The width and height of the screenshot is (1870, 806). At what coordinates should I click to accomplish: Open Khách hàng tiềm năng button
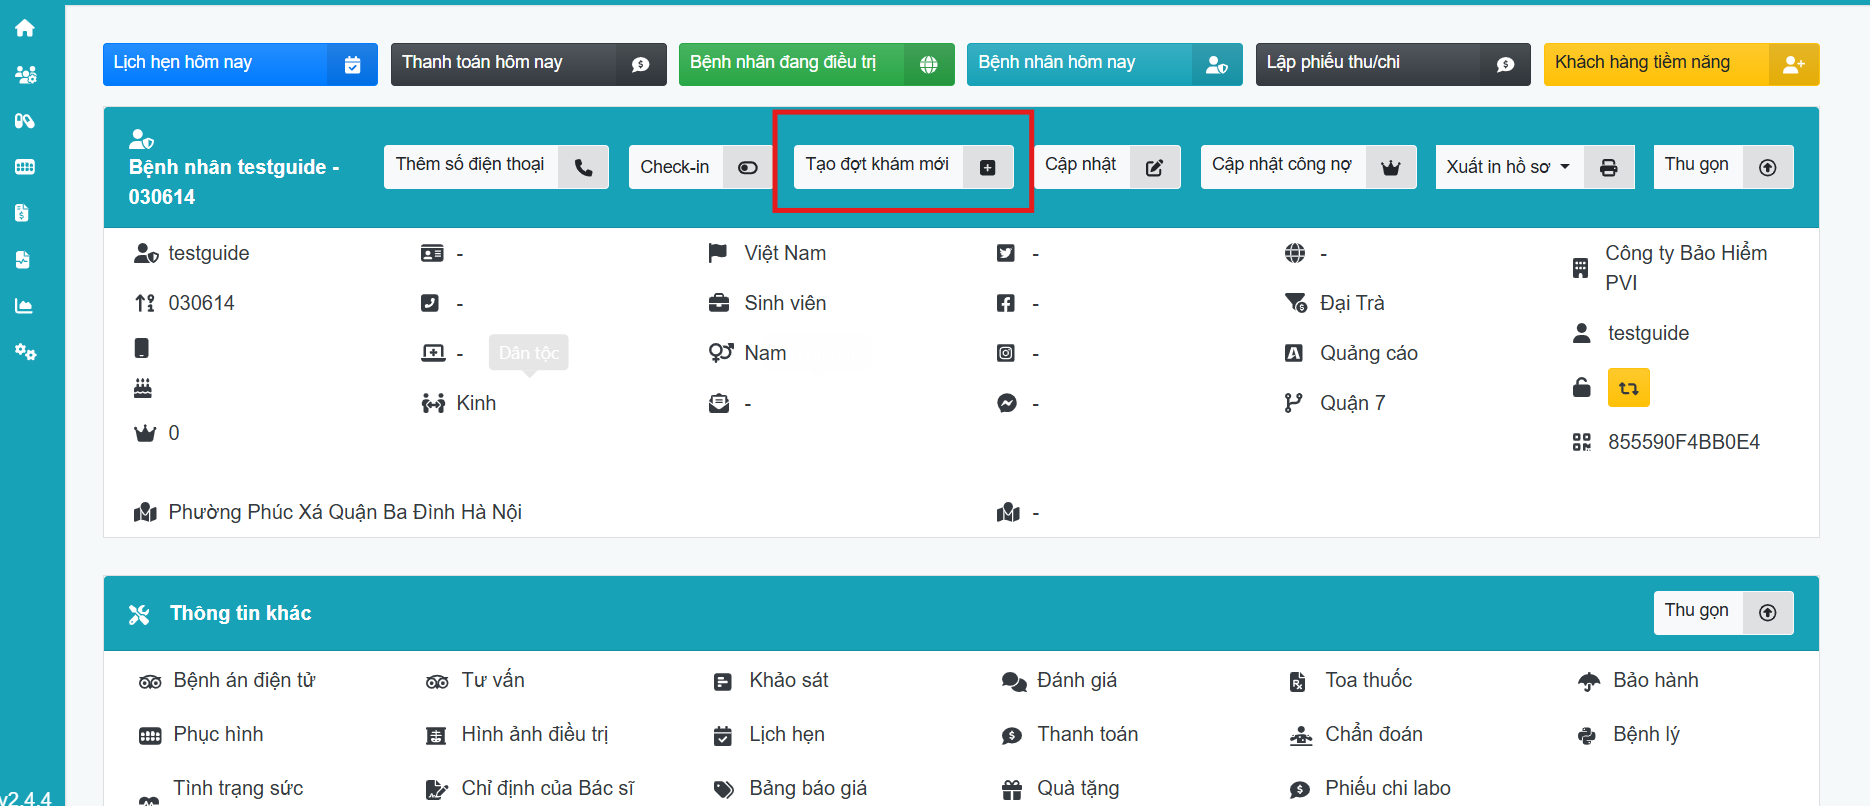[1680, 64]
